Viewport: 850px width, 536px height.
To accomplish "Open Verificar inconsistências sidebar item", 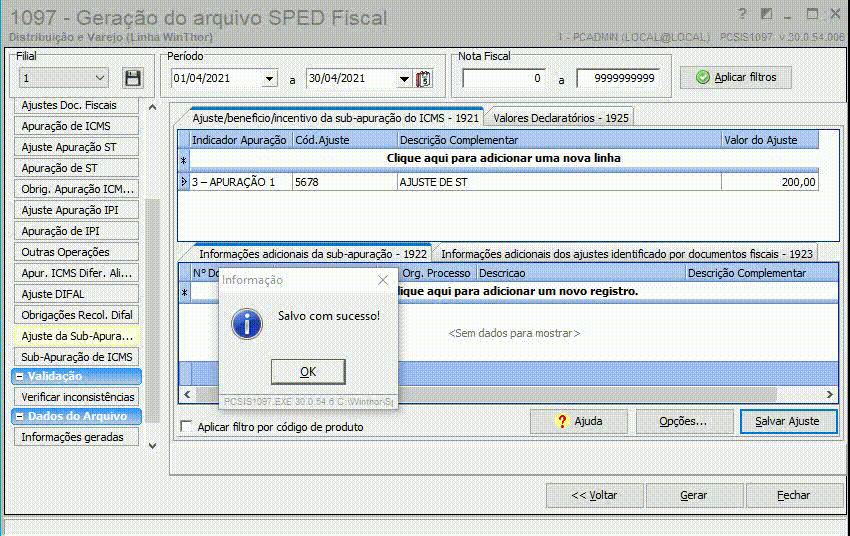I will point(76,397).
